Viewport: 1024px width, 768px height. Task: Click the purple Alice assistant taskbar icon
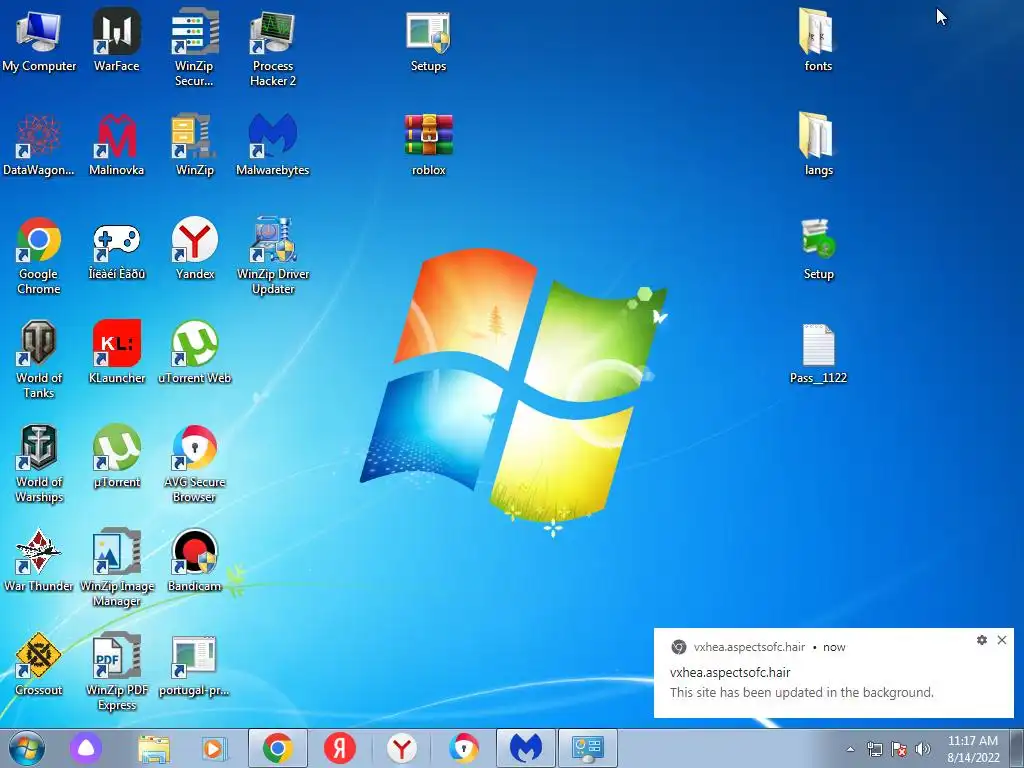[x=86, y=748]
